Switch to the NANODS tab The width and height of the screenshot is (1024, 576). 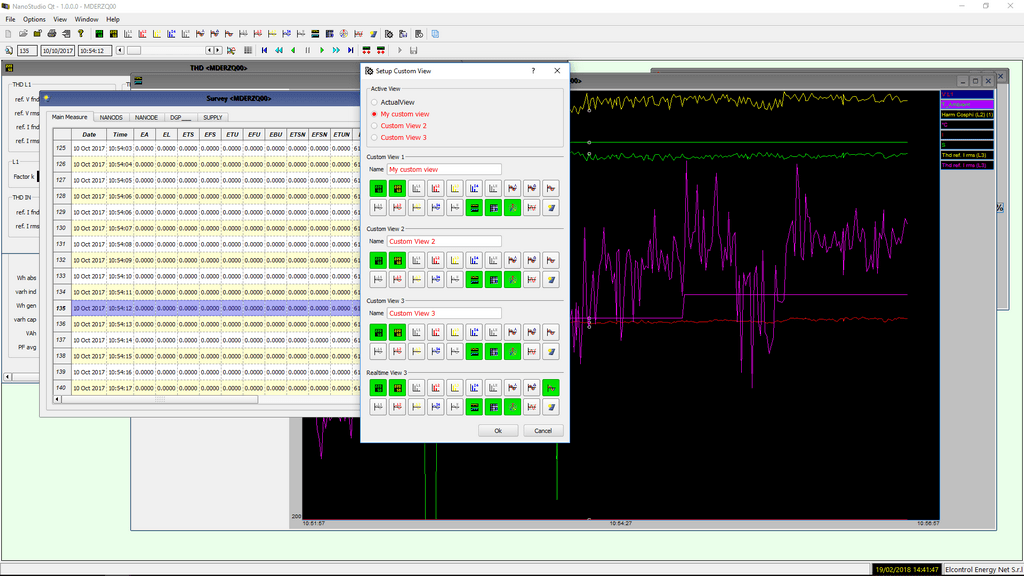(x=111, y=117)
